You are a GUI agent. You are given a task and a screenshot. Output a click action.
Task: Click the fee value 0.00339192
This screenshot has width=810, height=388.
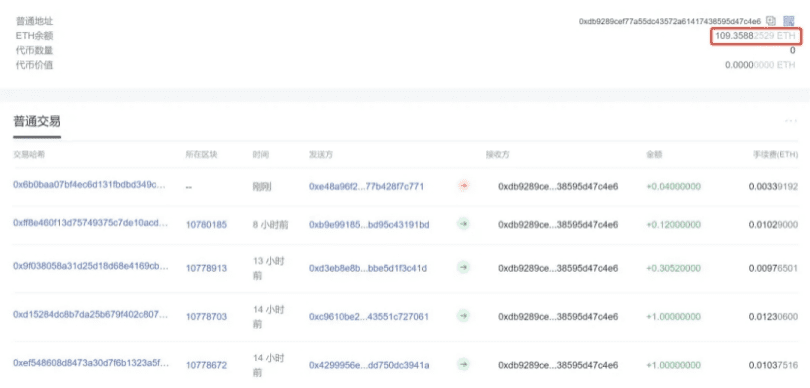point(773,187)
